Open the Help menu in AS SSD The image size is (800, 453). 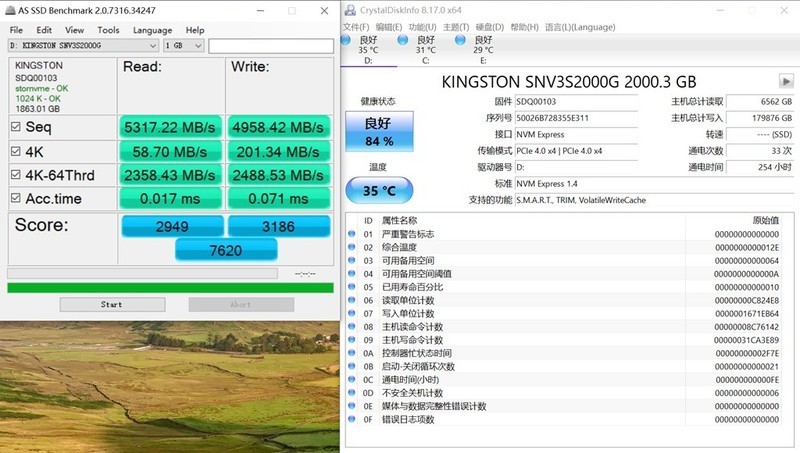point(195,30)
